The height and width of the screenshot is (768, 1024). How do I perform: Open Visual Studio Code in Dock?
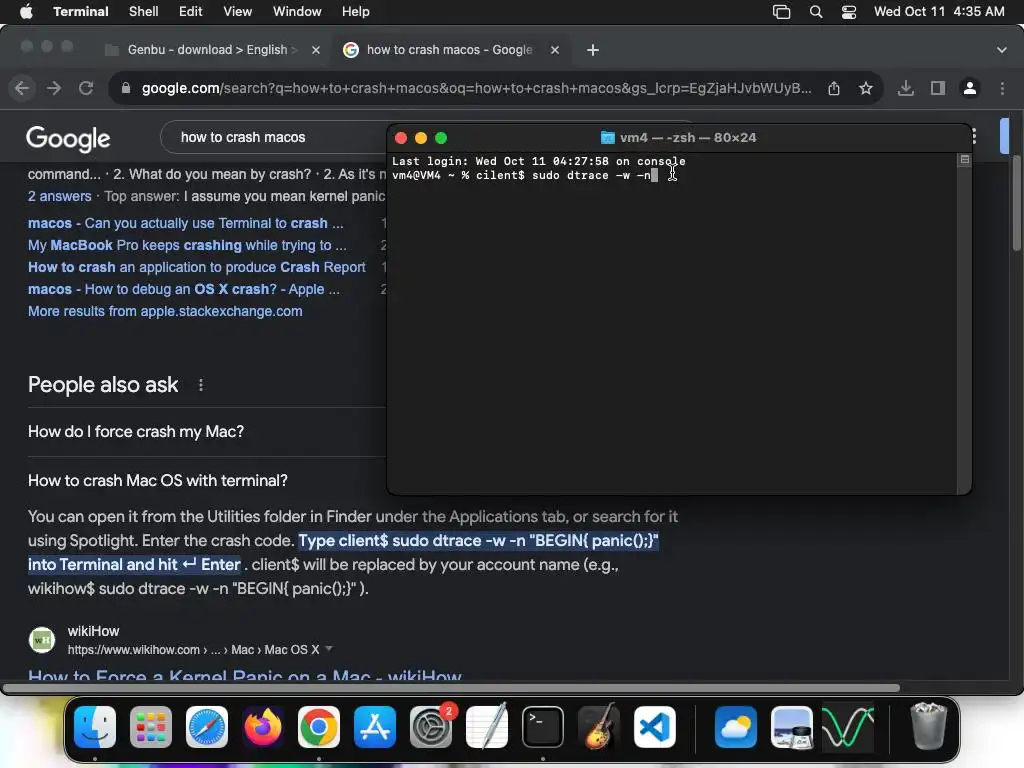click(655, 727)
